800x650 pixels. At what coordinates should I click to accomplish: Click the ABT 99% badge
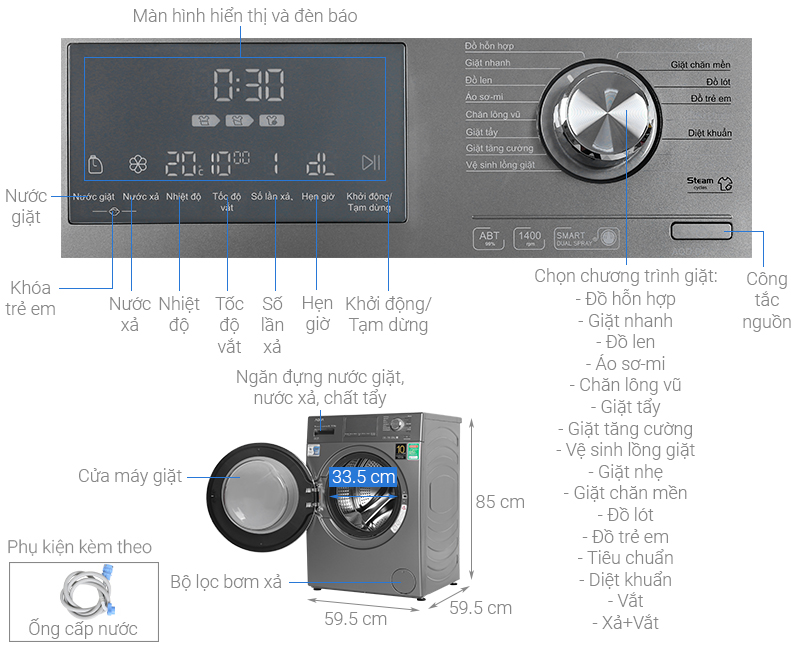489,238
